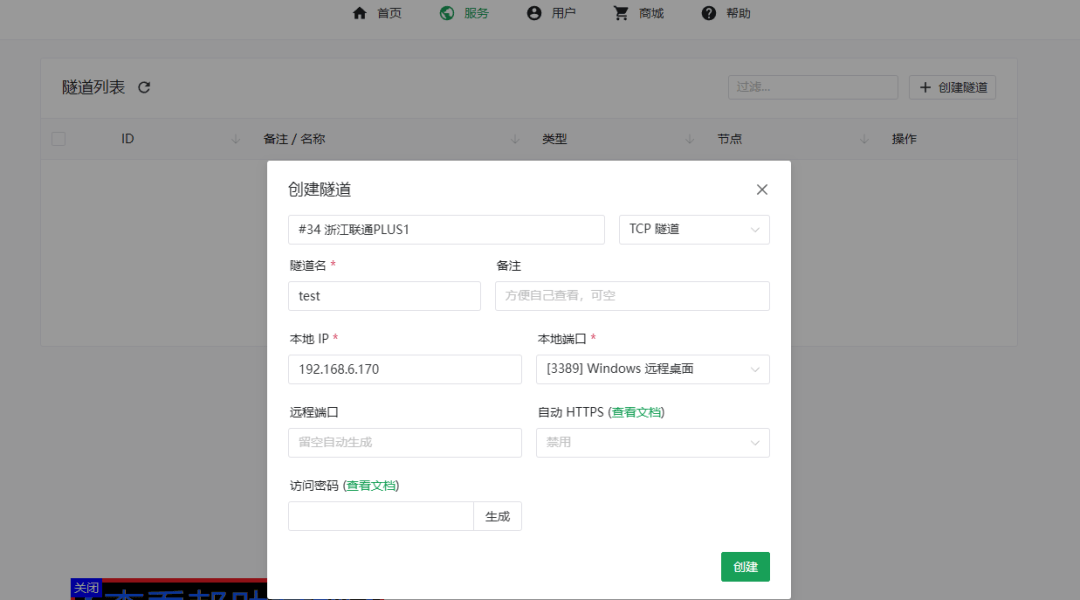Open 查看文档 link beside 自动 HTTPS

pos(636,412)
